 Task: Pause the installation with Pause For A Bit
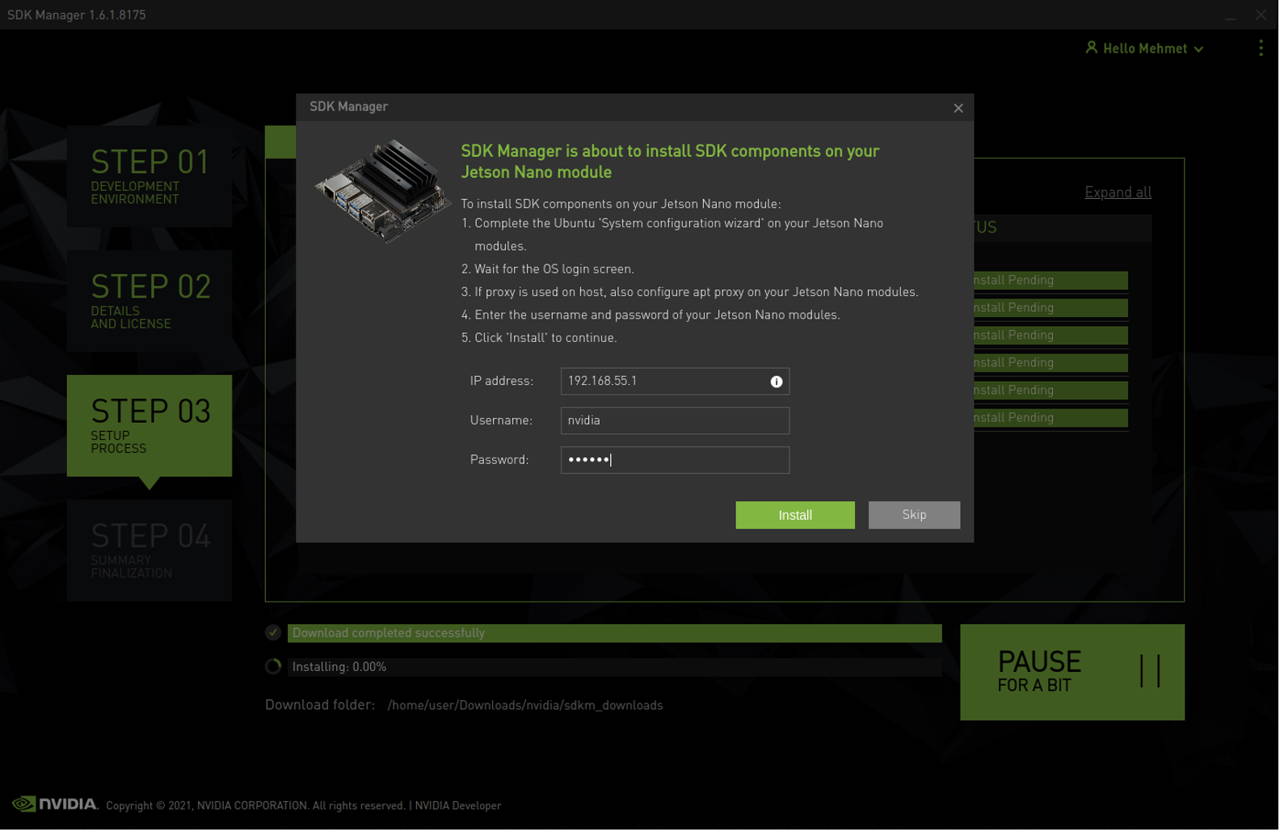point(1072,672)
